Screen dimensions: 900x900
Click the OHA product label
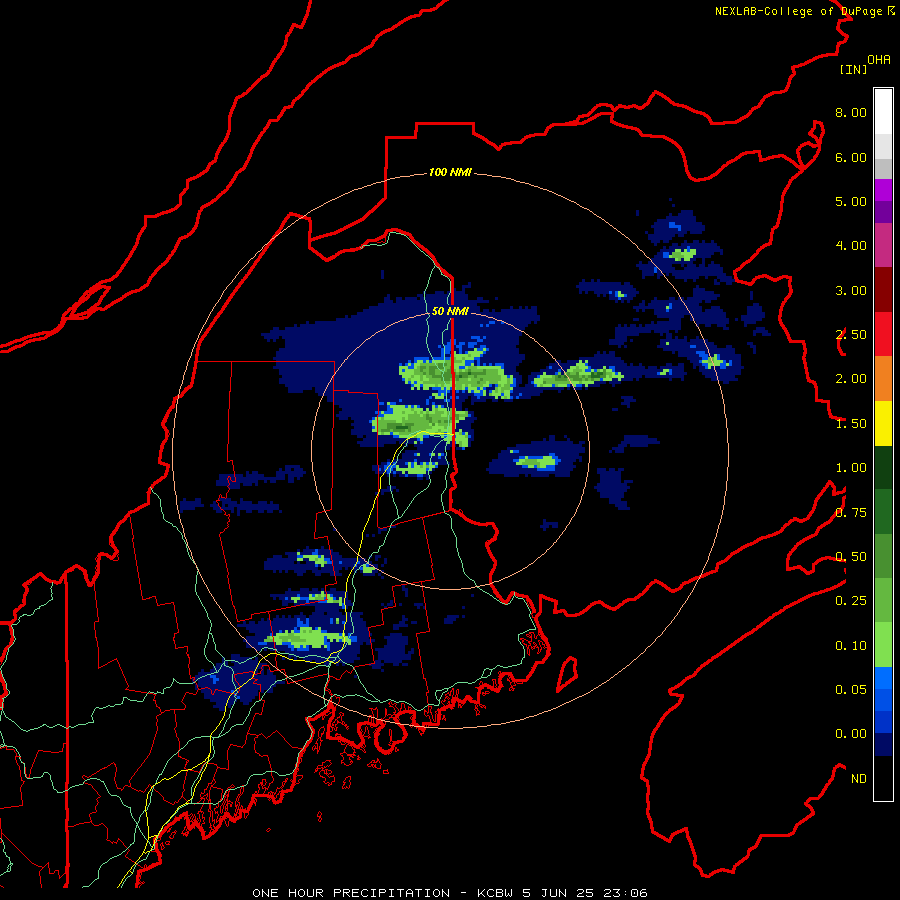tap(879, 60)
